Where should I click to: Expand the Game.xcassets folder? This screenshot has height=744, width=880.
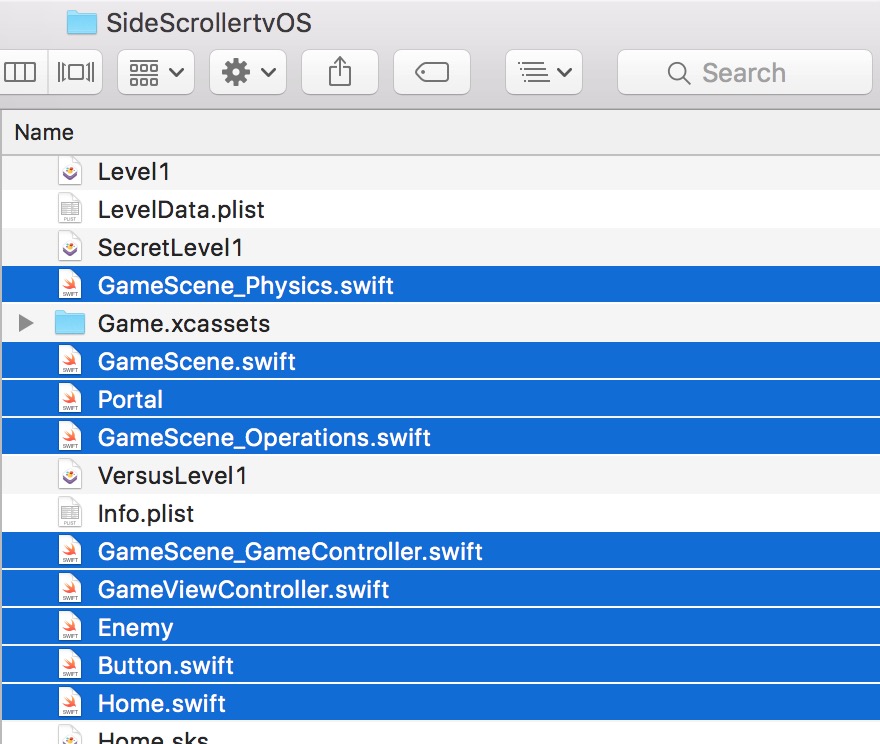(x=24, y=323)
